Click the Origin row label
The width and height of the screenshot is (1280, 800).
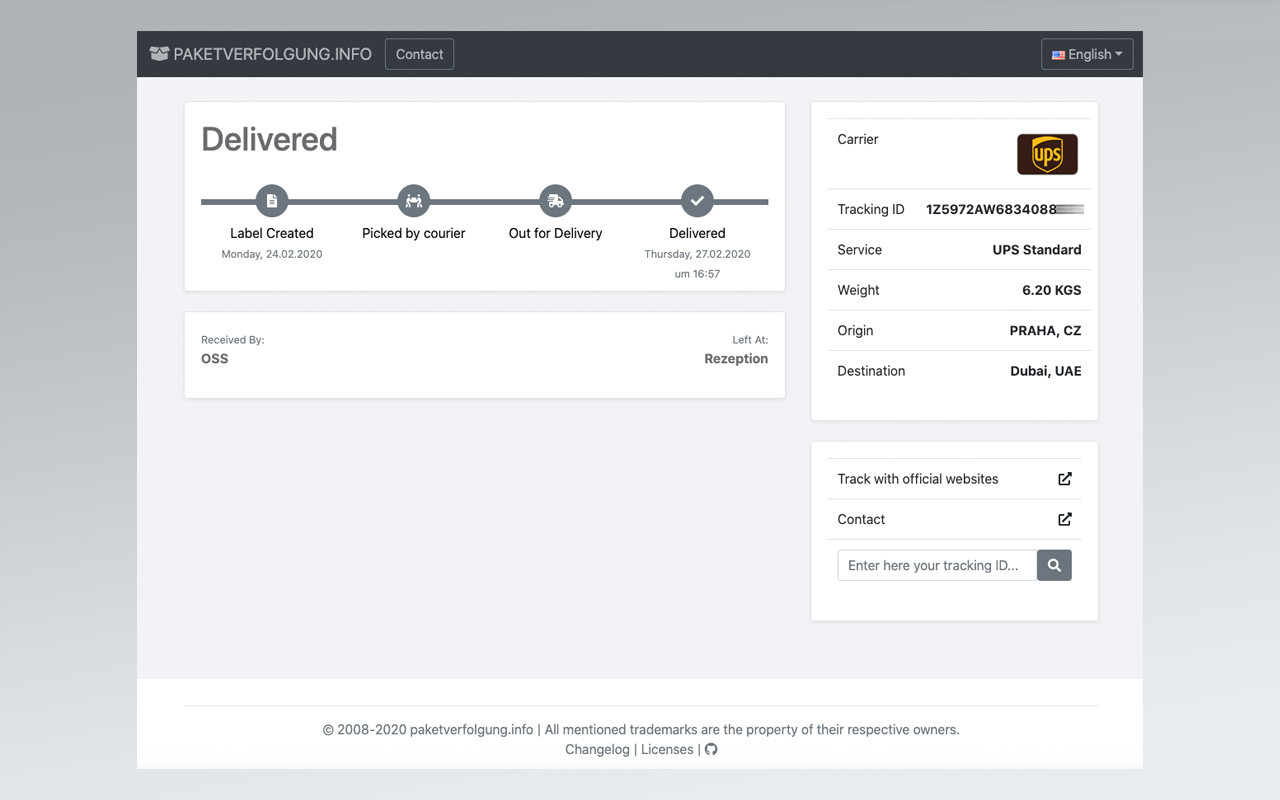click(856, 330)
